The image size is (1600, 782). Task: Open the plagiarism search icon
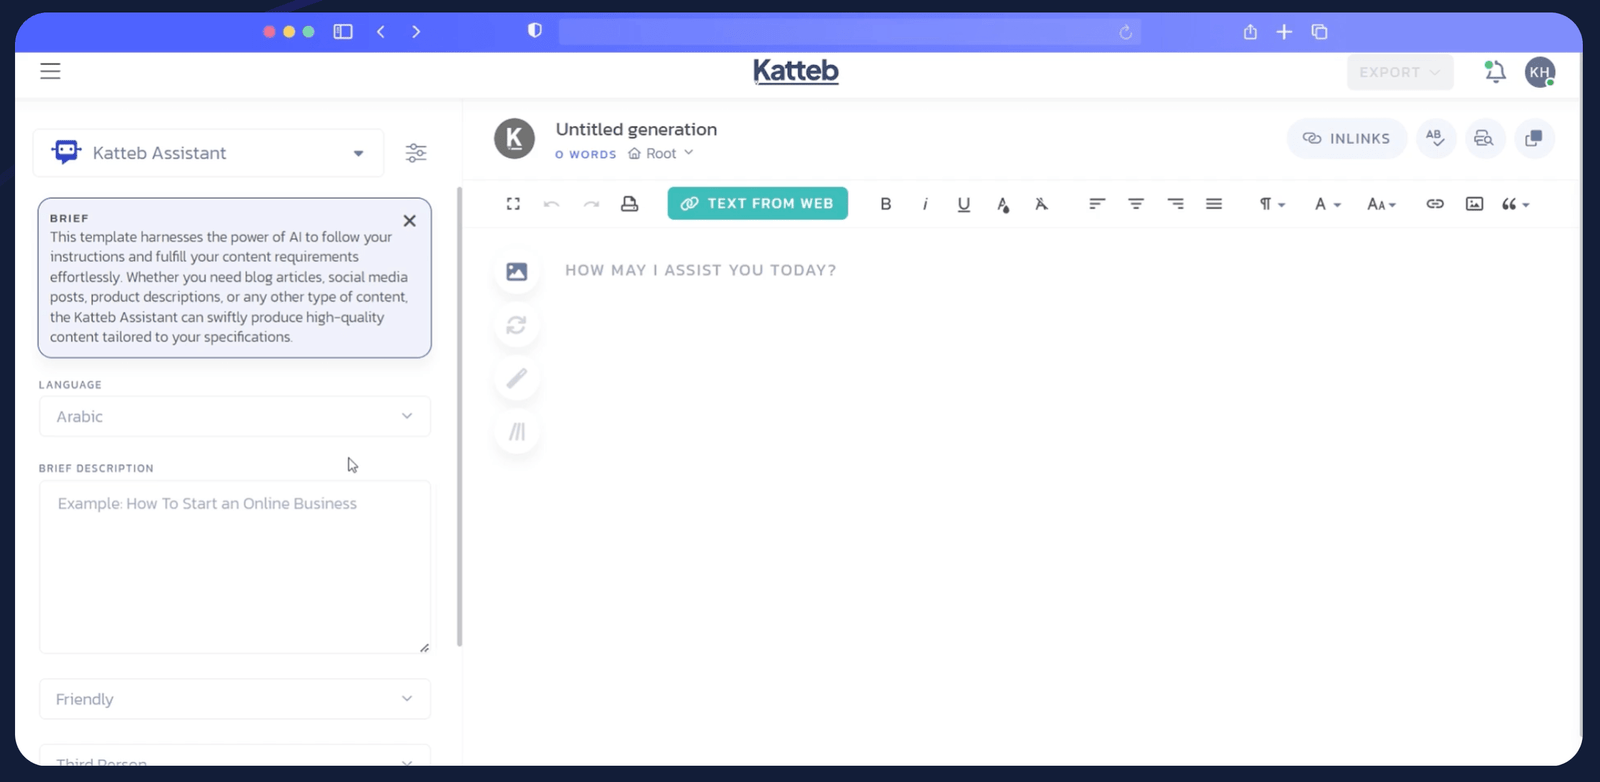pos(1484,139)
